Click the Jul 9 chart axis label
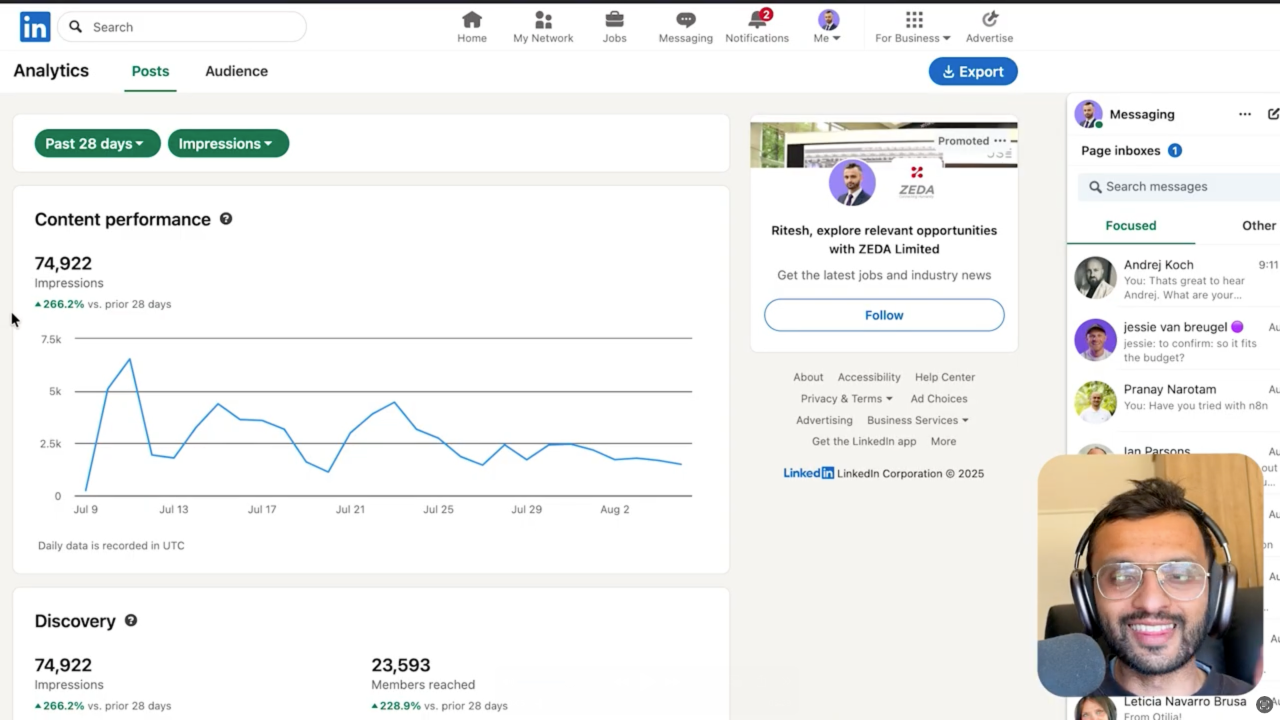Screen dimensions: 1280x720 click(86, 509)
